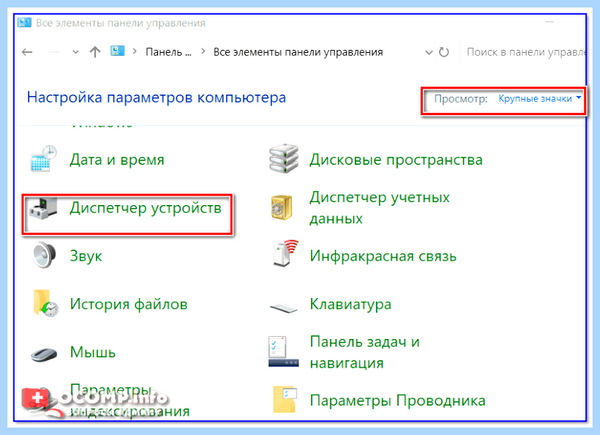The image size is (600, 435).
Task: Open the Mouse icon
Action: pyautogui.click(x=44, y=354)
